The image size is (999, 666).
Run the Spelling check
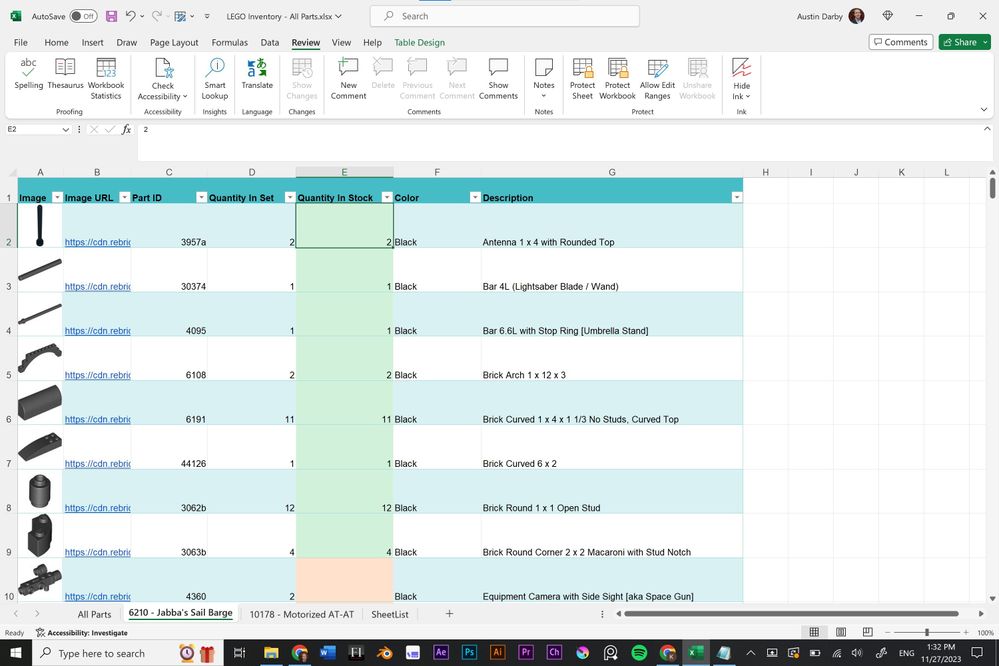pyautogui.click(x=28, y=74)
